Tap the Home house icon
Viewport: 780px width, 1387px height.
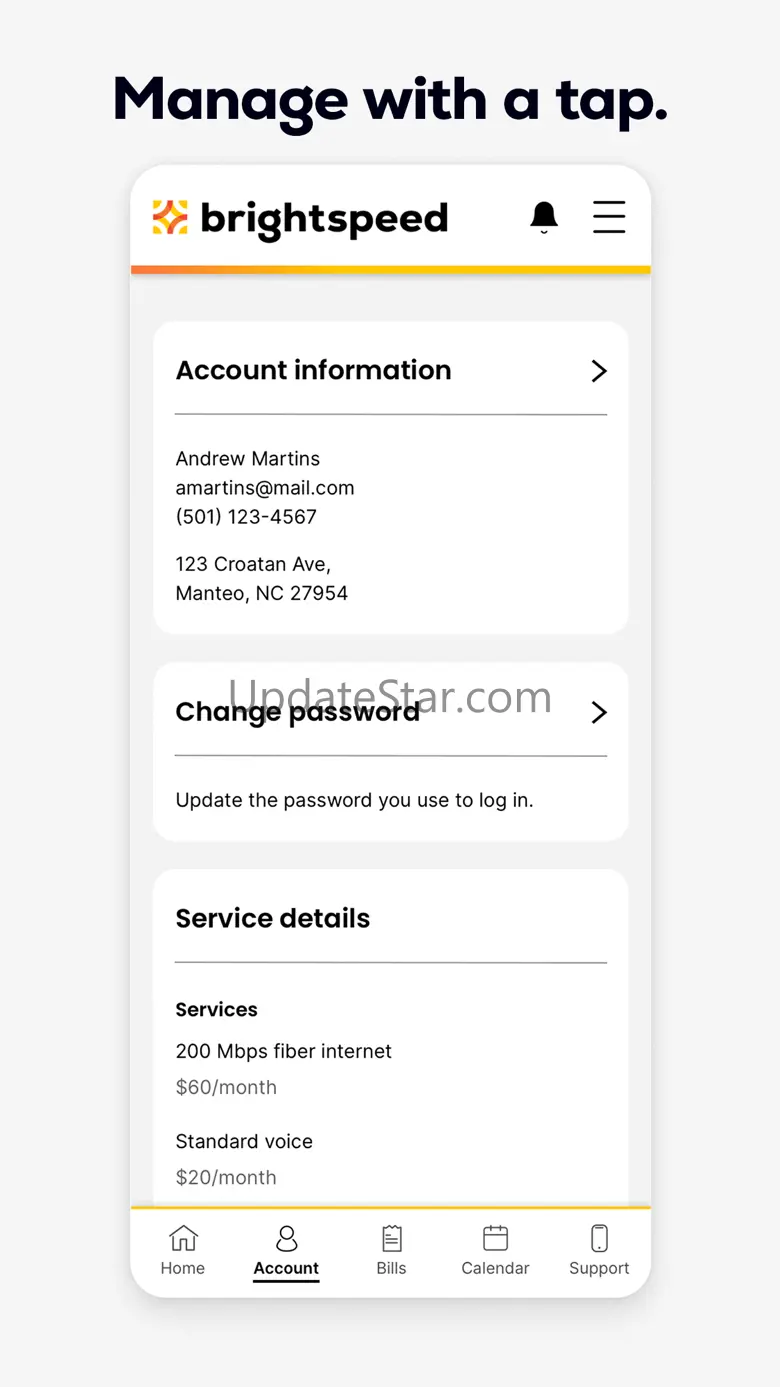(183, 1238)
